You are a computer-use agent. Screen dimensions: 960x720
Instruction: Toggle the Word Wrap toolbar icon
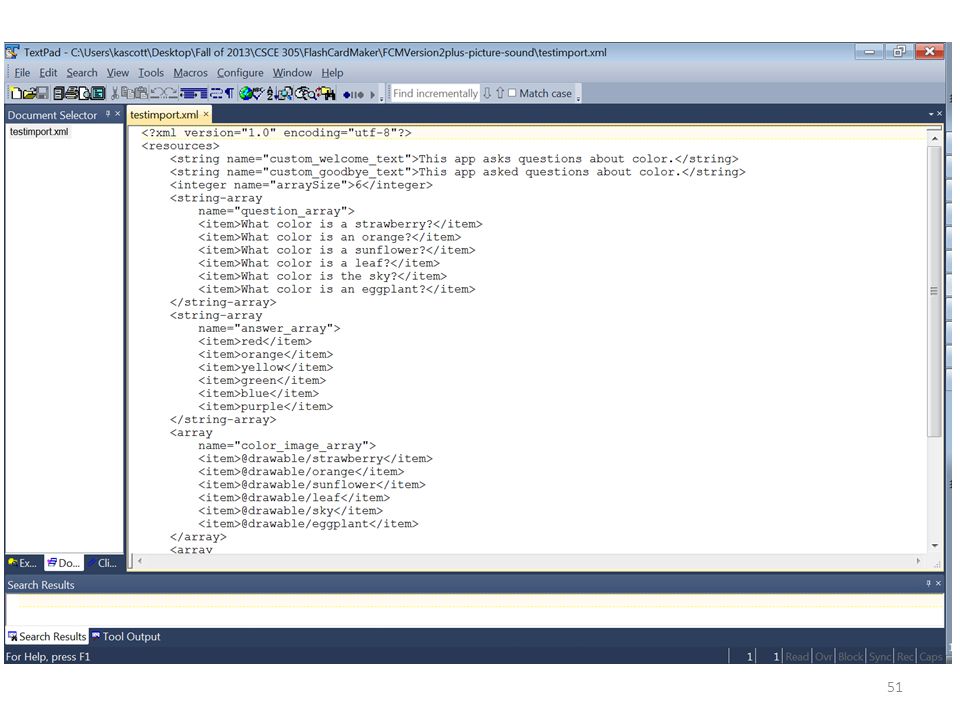tap(216, 93)
